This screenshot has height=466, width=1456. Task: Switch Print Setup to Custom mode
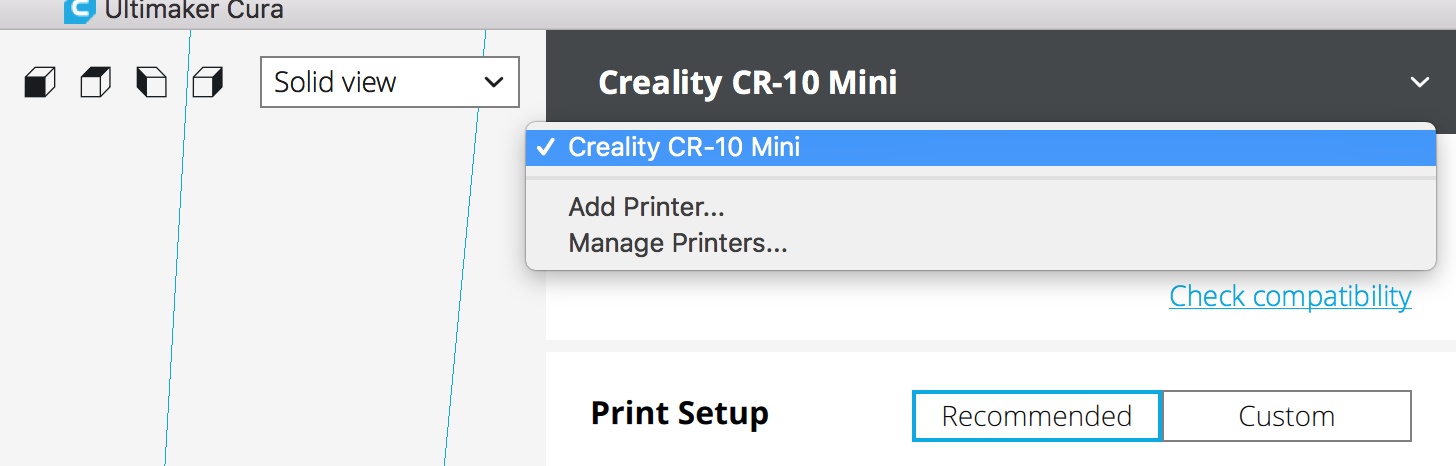tap(1286, 416)
